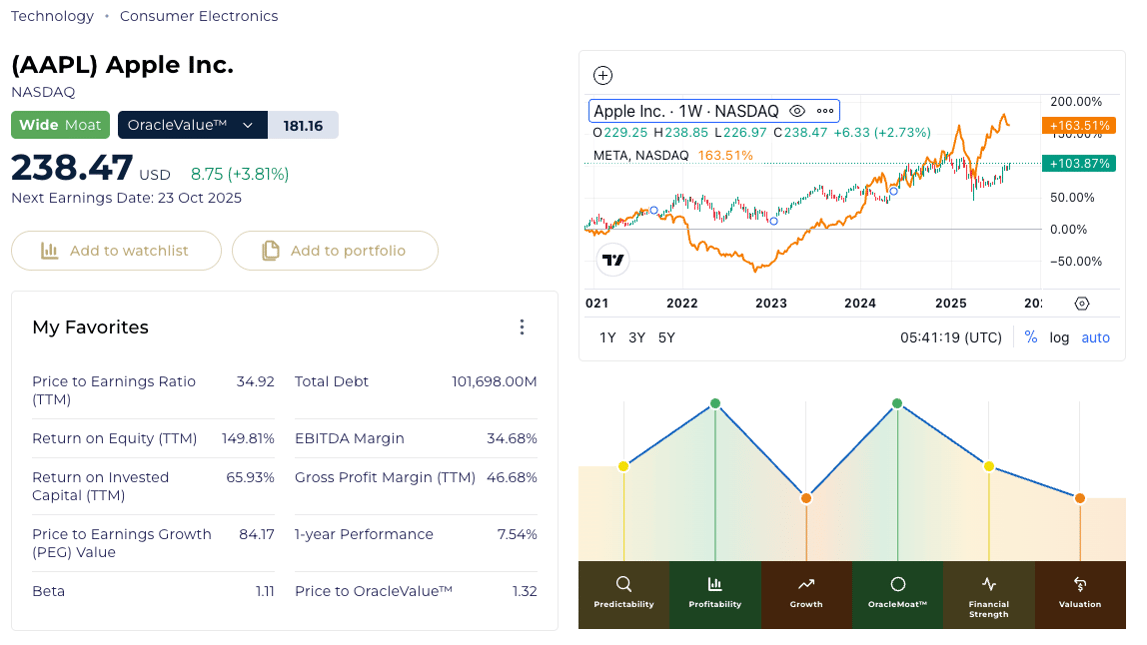The width and height of the screenshot is (1147, 645).
Task: Click Price to Earnings Growth (PEG) Value label
Action: tap(121, 543)
